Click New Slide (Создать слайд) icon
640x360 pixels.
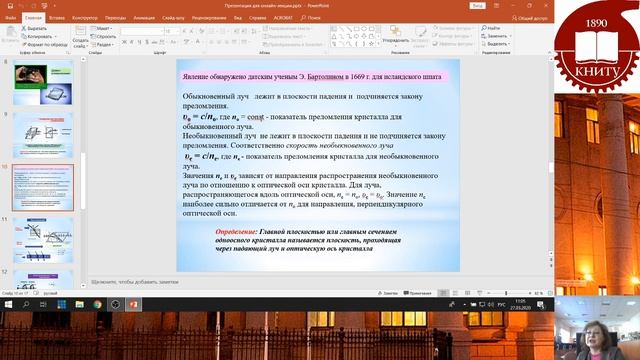(x=80, y=31)
